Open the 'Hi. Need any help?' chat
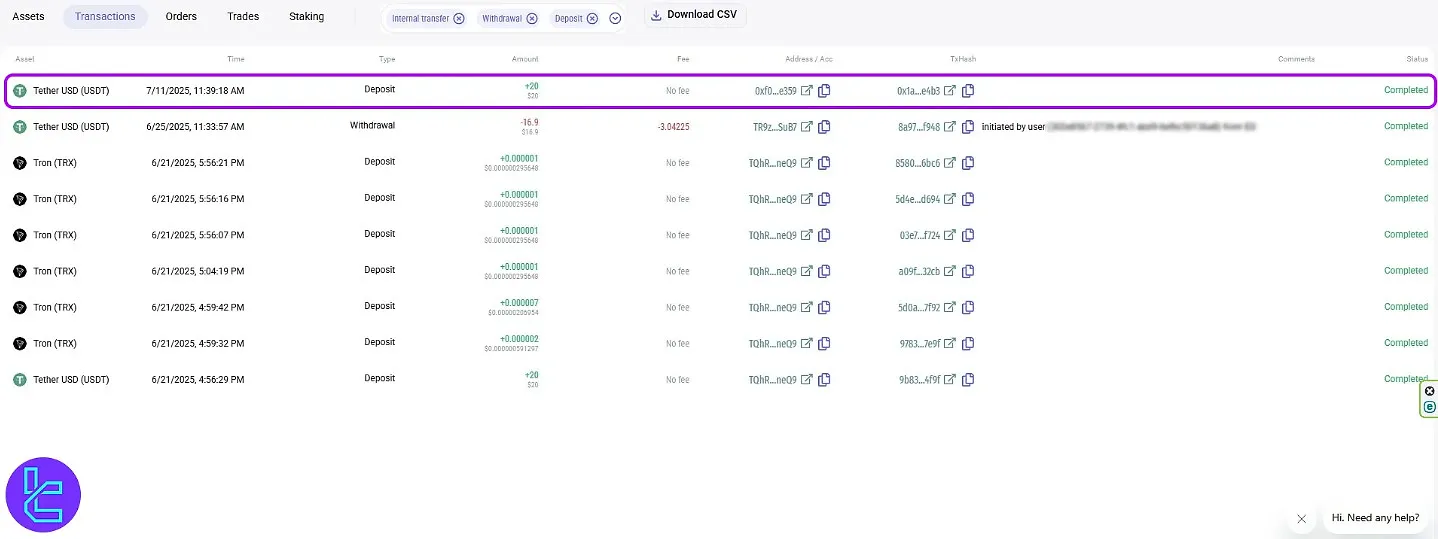Viewport: 1438px width, 539px height. pos(1375,518)
